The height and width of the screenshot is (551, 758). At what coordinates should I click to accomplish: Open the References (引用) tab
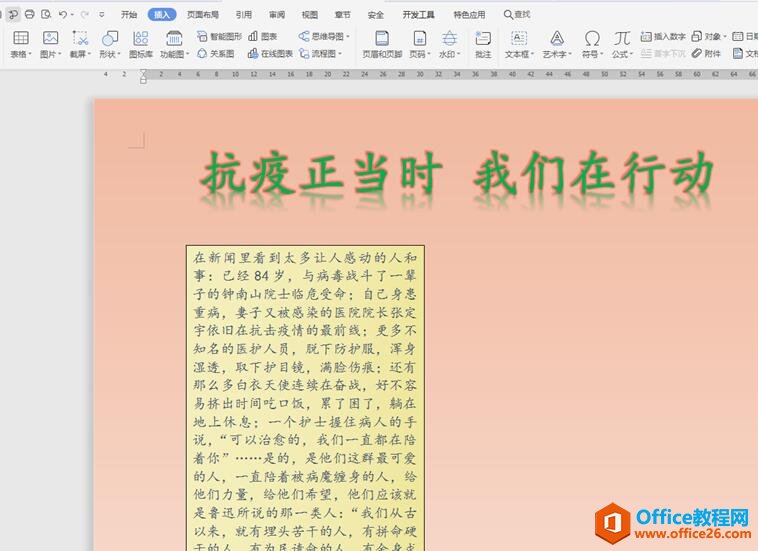(x=244, y=14)
